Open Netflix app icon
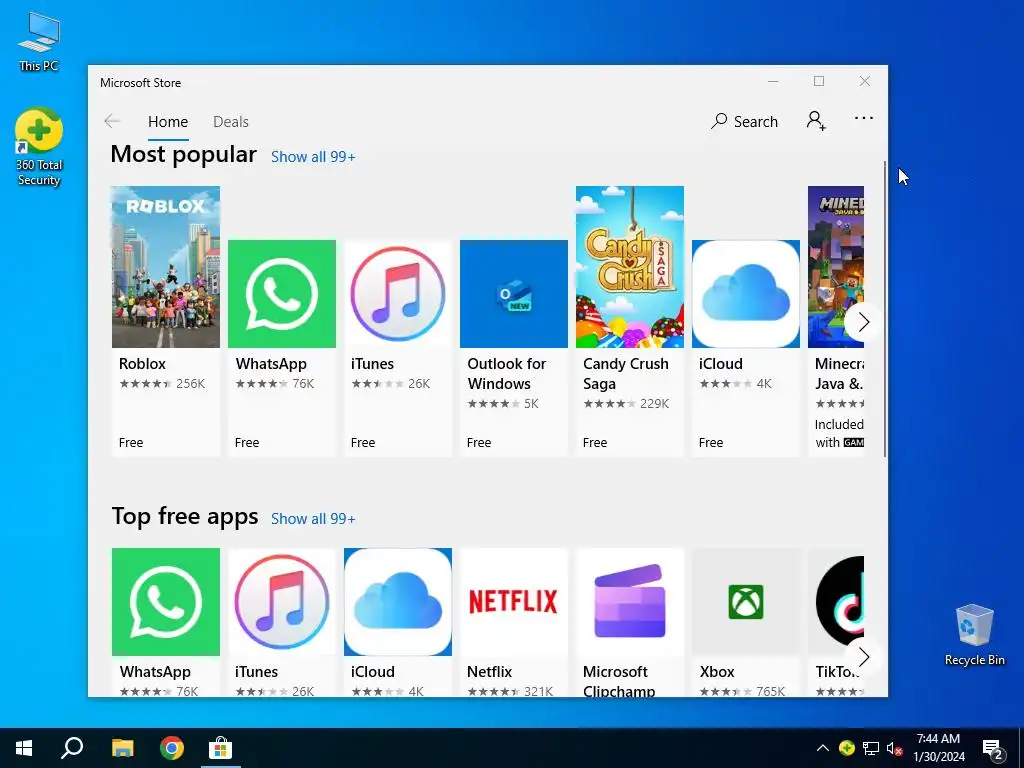This screenshot has width=1024, height=768. pos(514,601)
